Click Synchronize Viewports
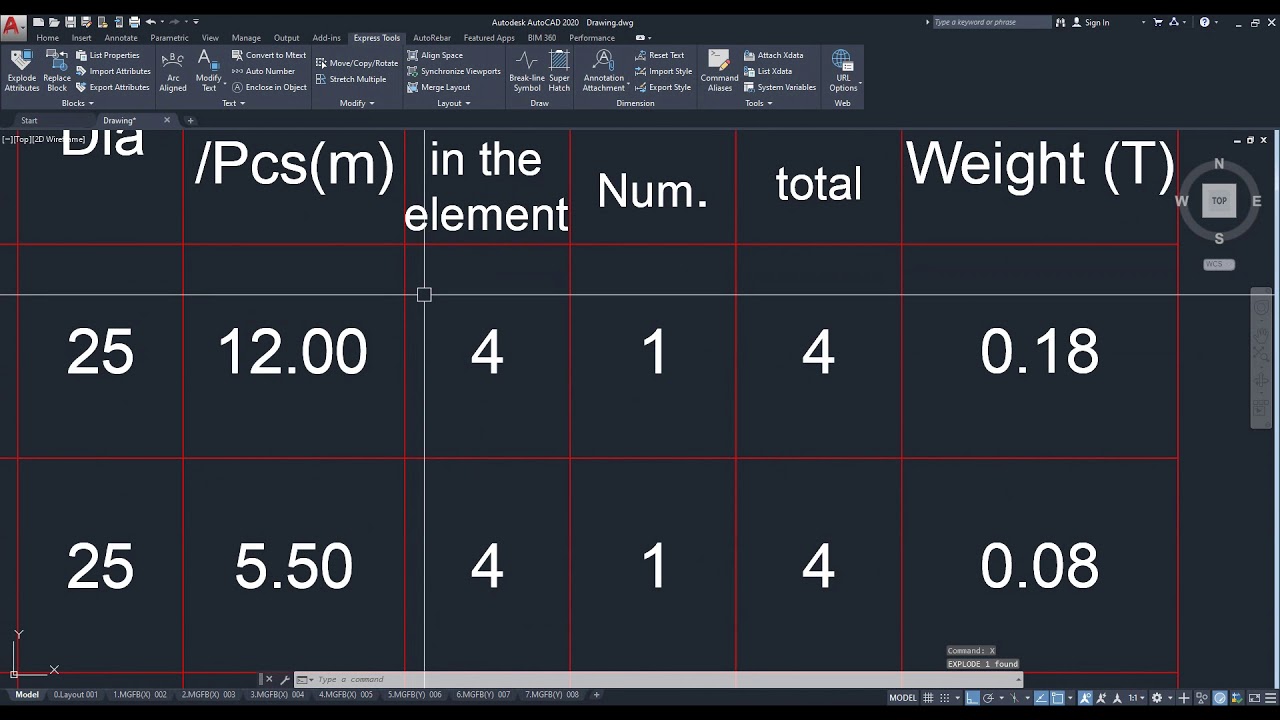1280x720 pixels. click(454, 71)
